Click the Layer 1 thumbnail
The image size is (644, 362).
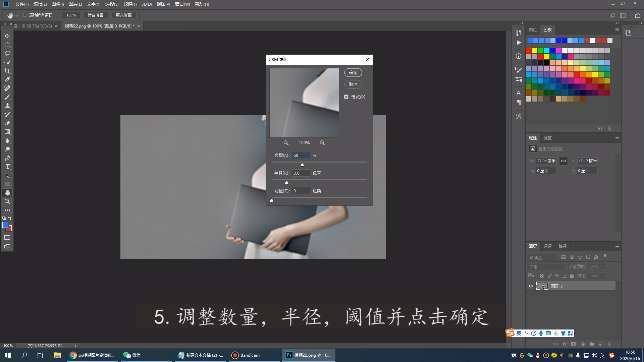pos(542,286)
